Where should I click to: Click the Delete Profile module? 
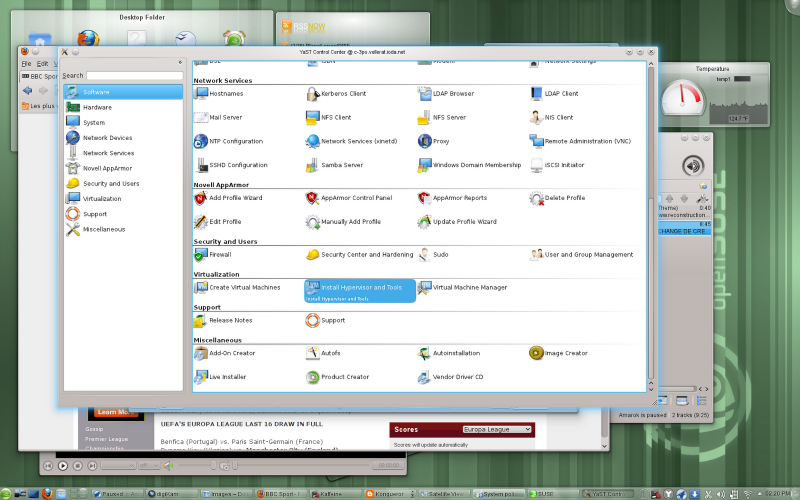(557, 198)
